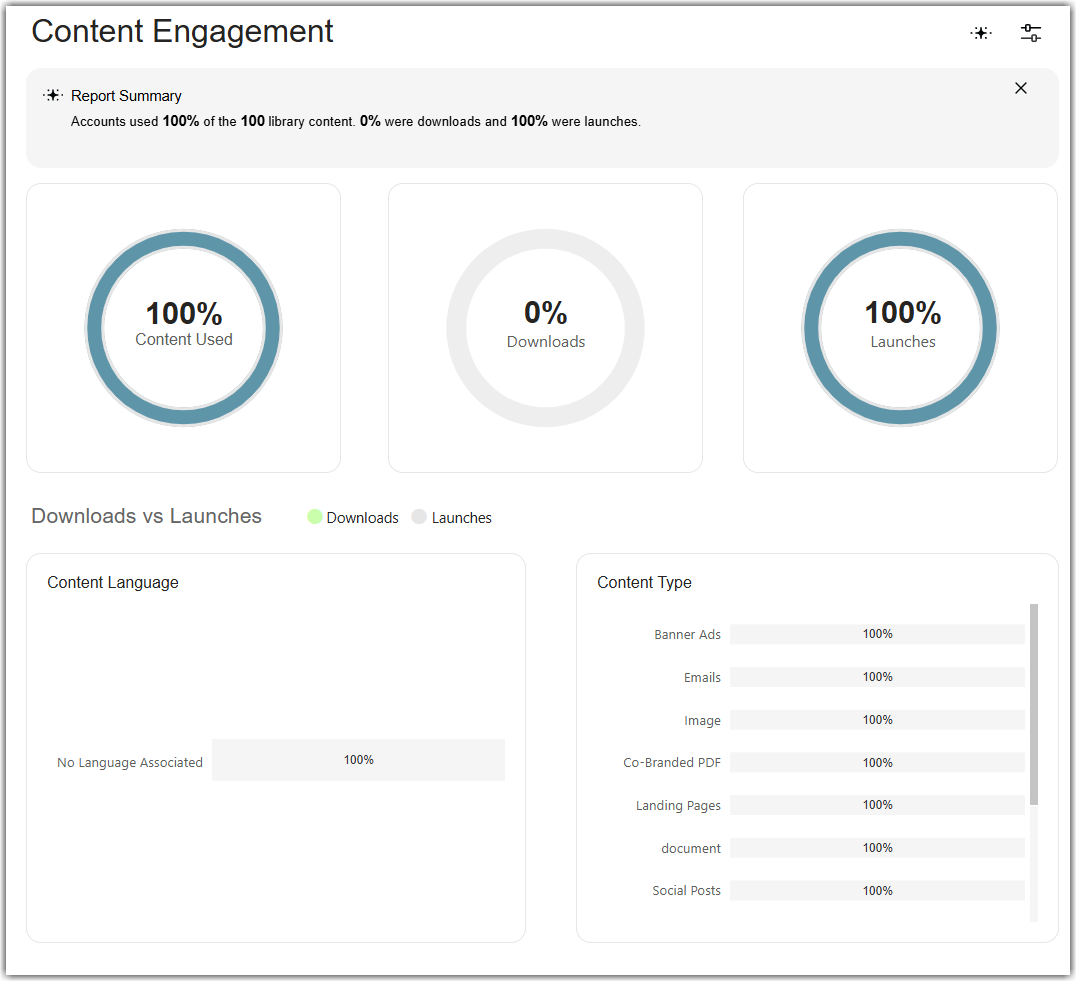Click the Image content type bar
The height and width of the screenshot is (982, 1077).
coord(877,720)
